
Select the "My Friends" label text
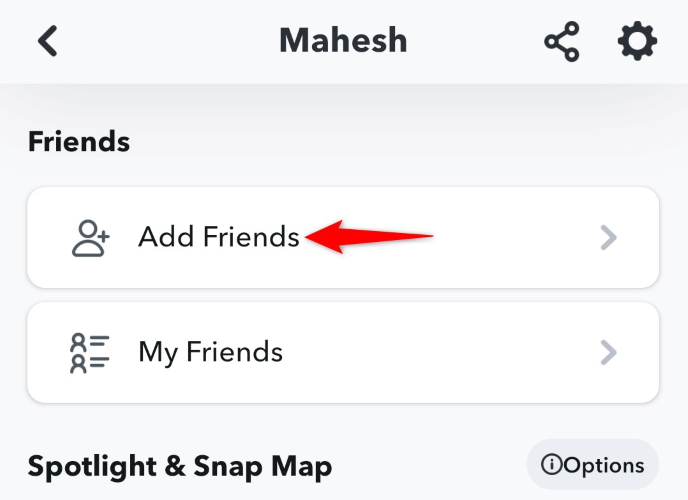pyautogui.click(x=211, y=352)
